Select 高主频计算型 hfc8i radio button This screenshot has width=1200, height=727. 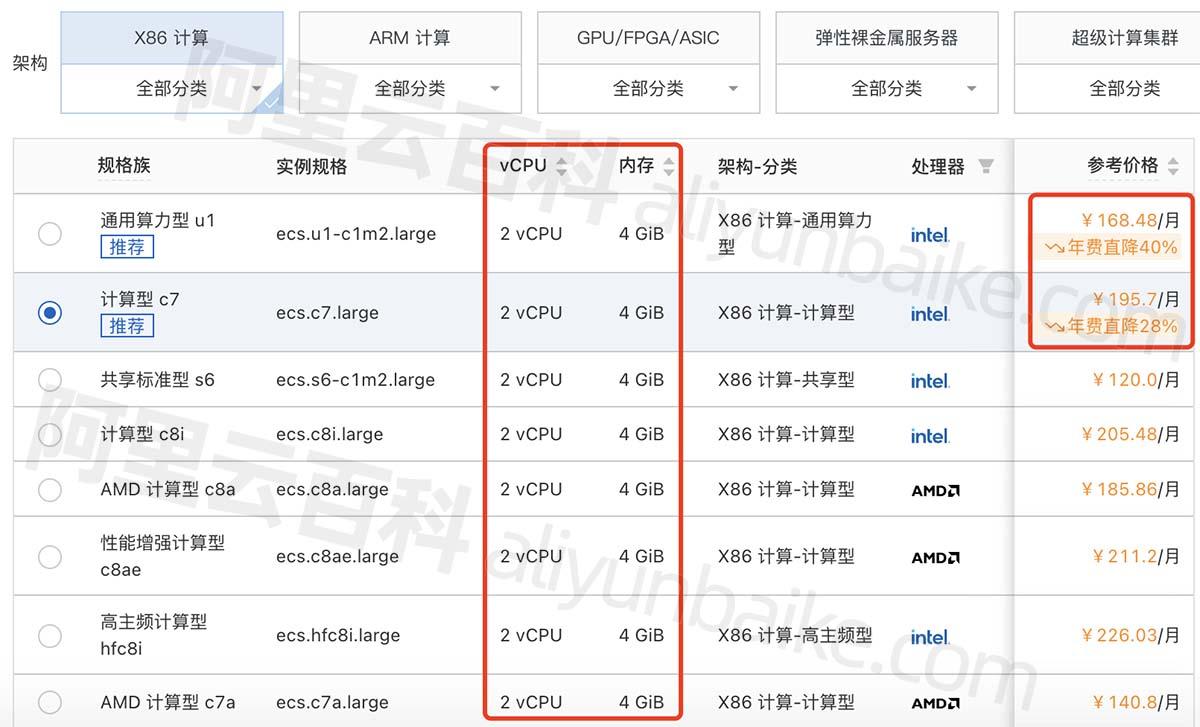click(50, 635)
